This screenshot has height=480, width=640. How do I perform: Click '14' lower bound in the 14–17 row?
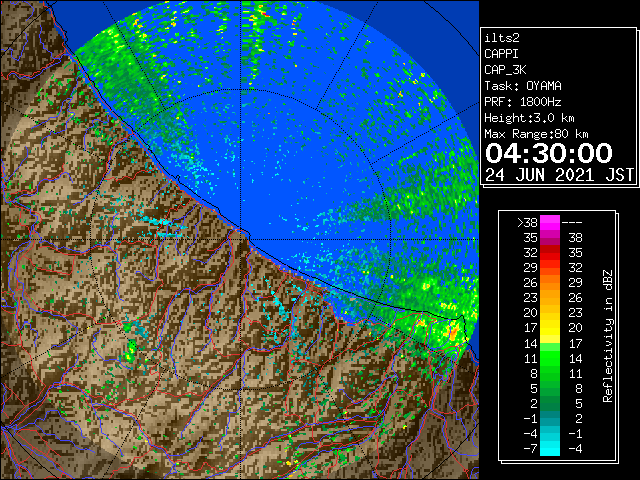pyautogui.click(x=531, y=344)
